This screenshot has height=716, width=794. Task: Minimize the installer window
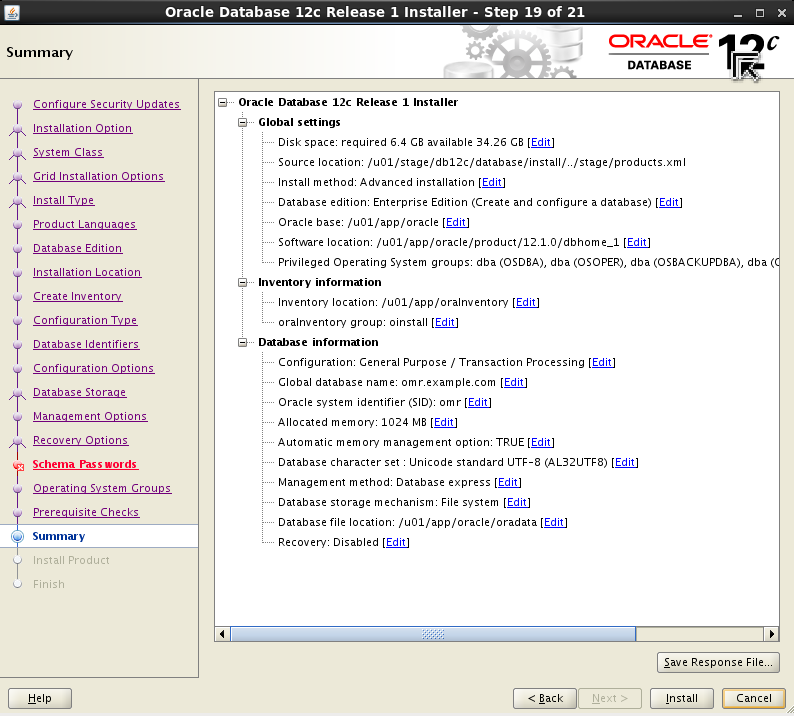[738, 14]
